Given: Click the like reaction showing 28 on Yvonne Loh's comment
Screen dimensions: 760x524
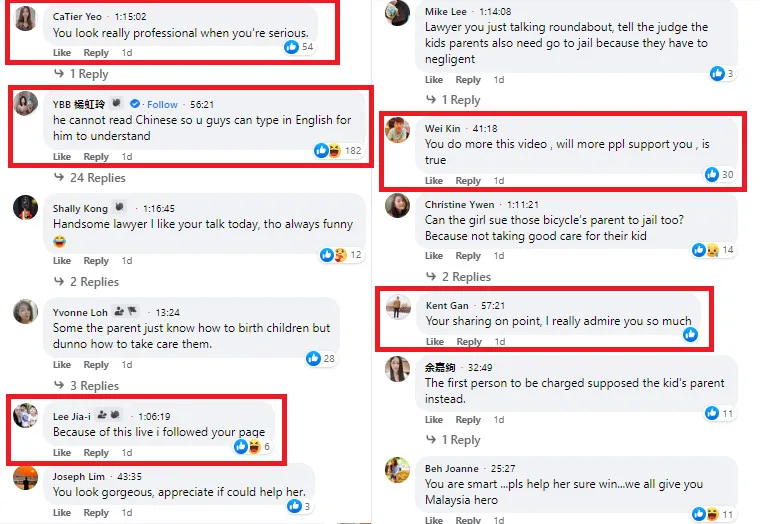Looking at the screenshot, I should (313, 358).
